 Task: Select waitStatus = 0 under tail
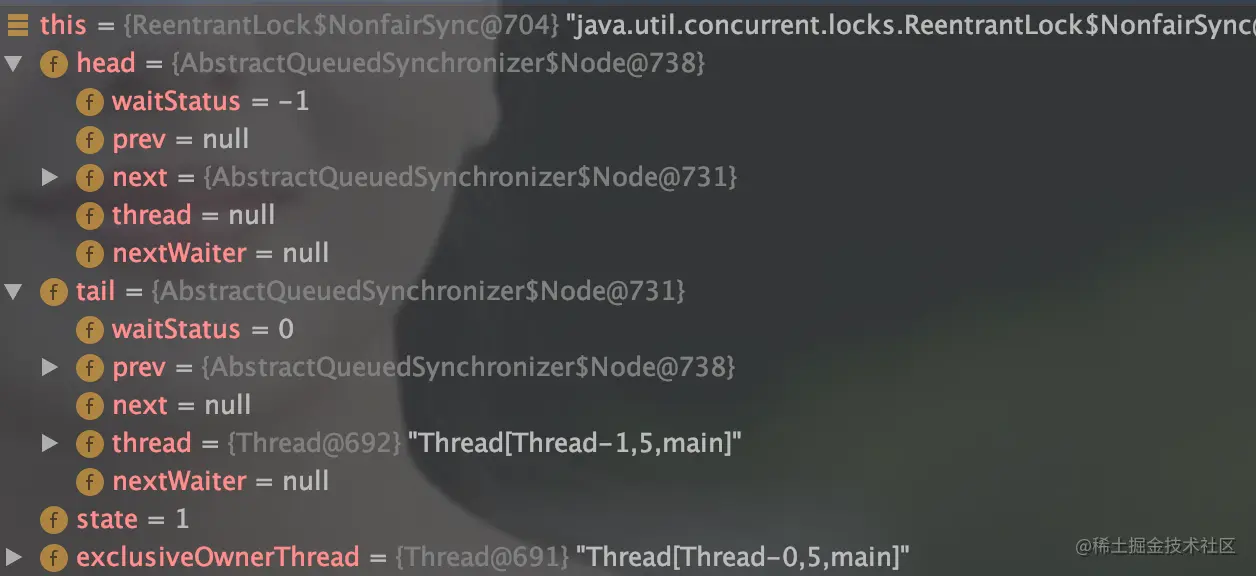coord(185,330)
